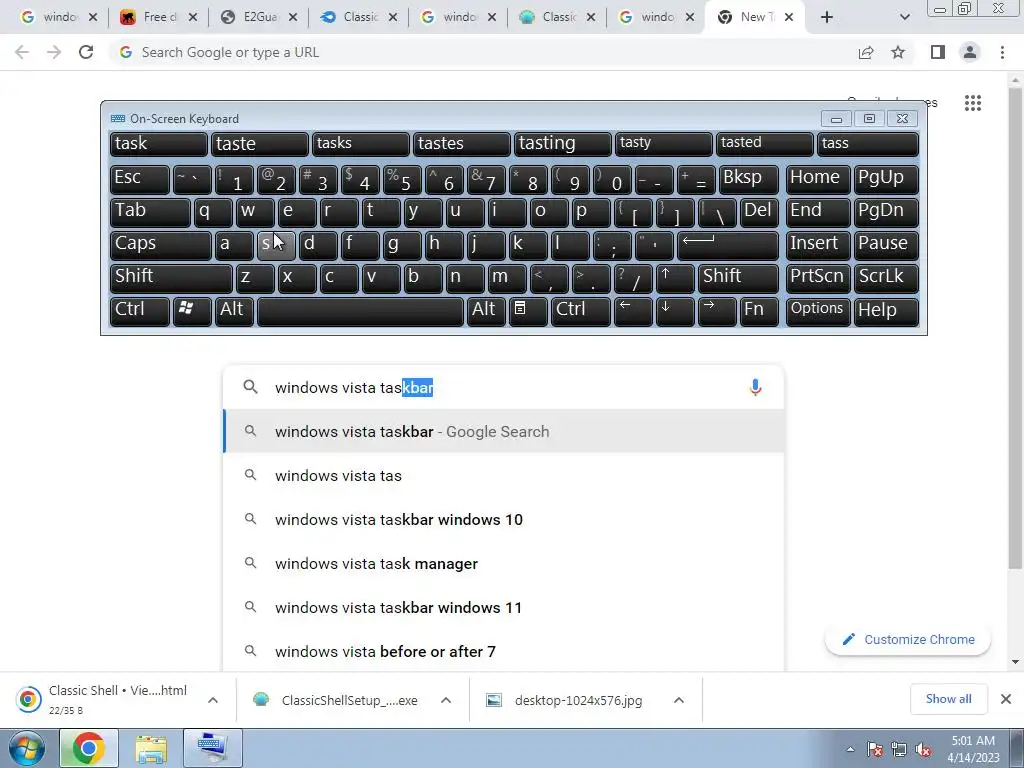Click the share this page icon
1024x768 pixels.
pyautogui.click(x=866, y=52)
